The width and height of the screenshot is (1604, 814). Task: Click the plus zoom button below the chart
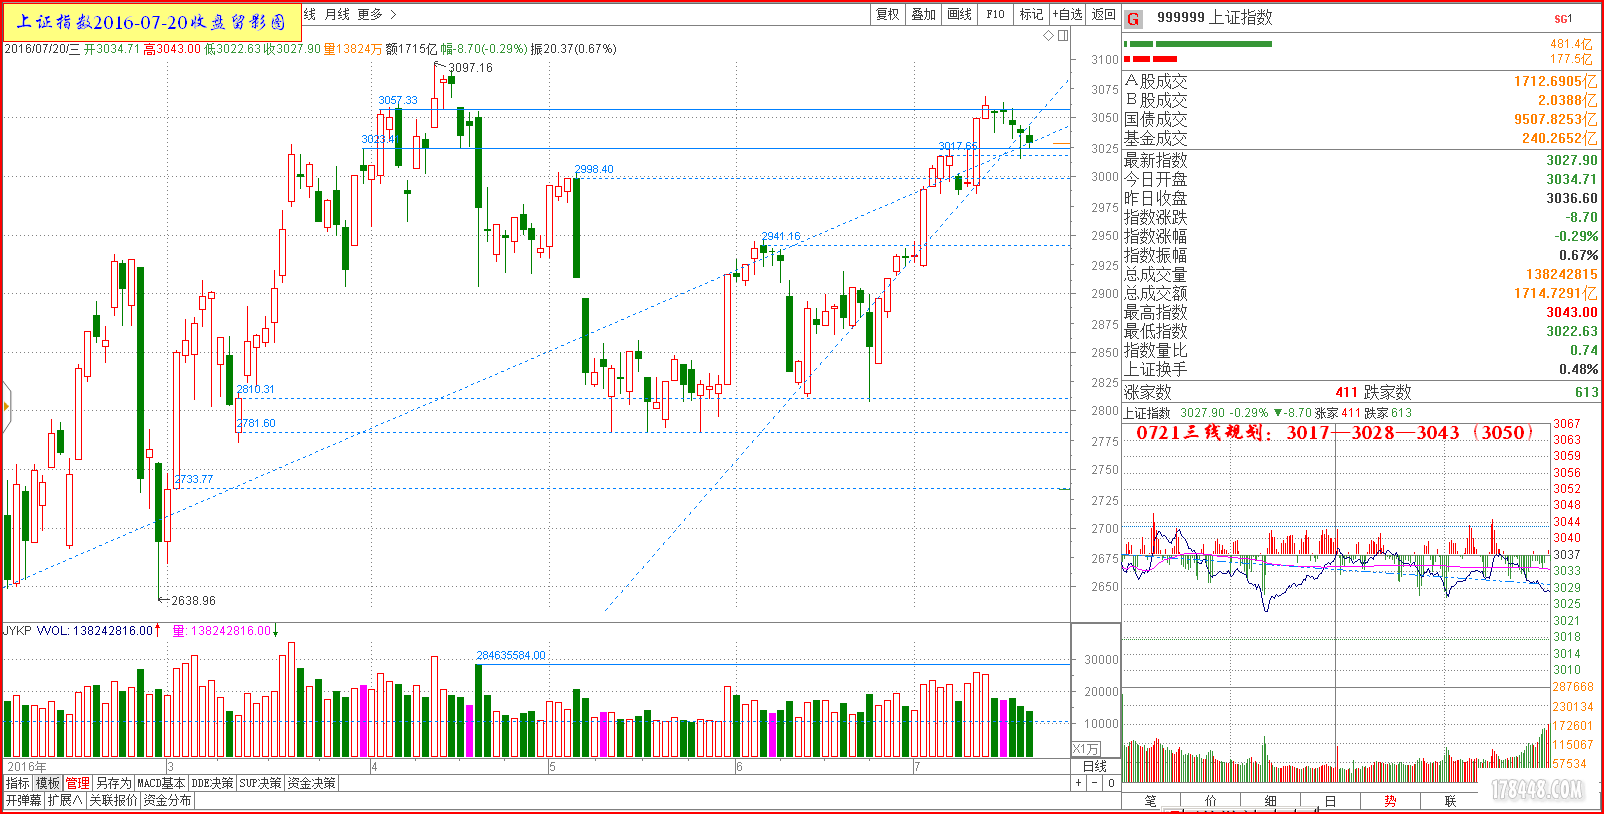click(1078, 783)
